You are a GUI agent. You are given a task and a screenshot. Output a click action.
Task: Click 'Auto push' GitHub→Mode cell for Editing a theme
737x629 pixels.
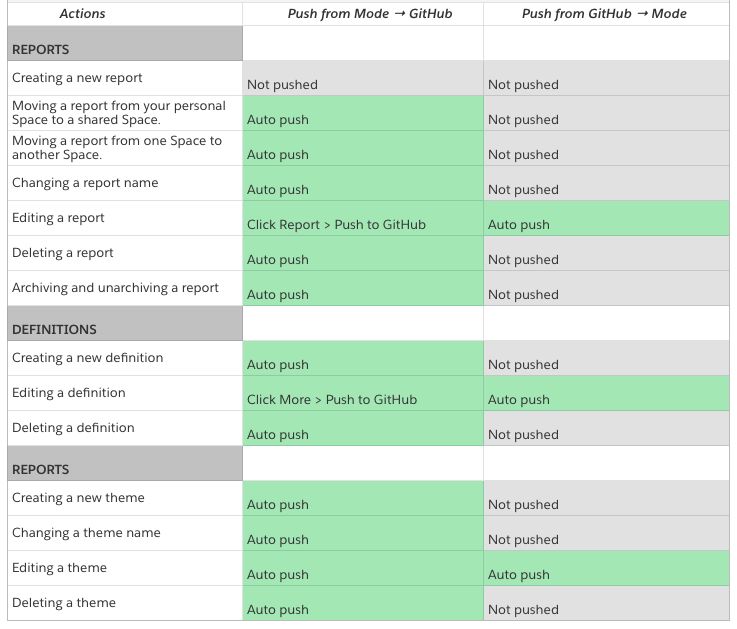tap(606, 569)
